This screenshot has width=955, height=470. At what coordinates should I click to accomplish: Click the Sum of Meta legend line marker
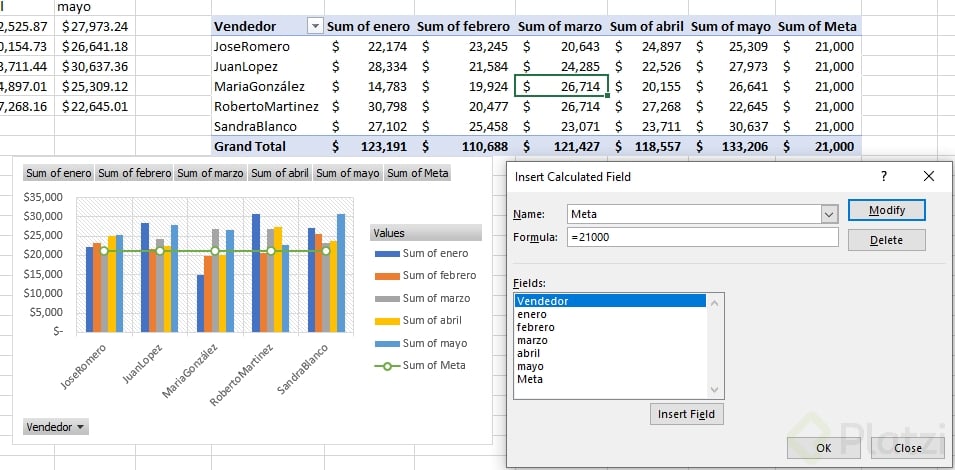pos(386,366)
